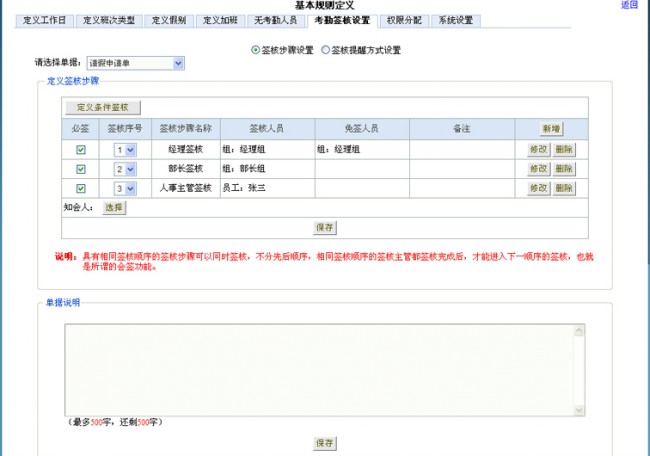Open sequence number dropdown for 经理签核
Screen dimensions: 650x456
click(125, 150)
